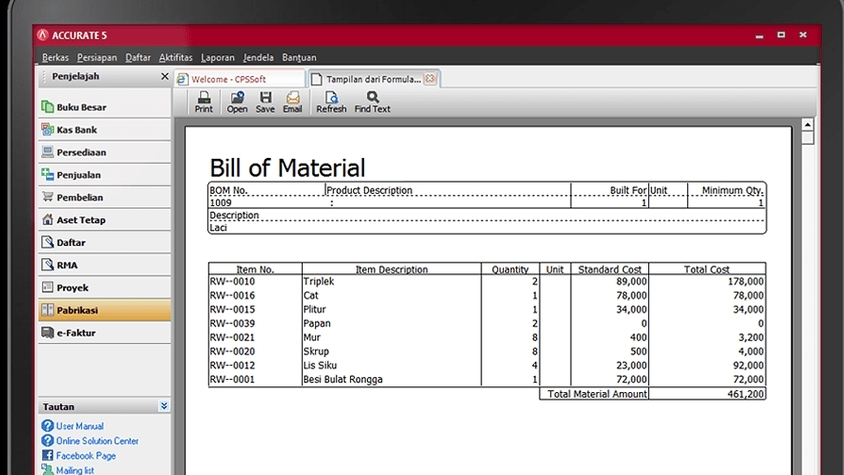Click the Standard Cost column header
The image size is (844, 475).
(609, 269)
